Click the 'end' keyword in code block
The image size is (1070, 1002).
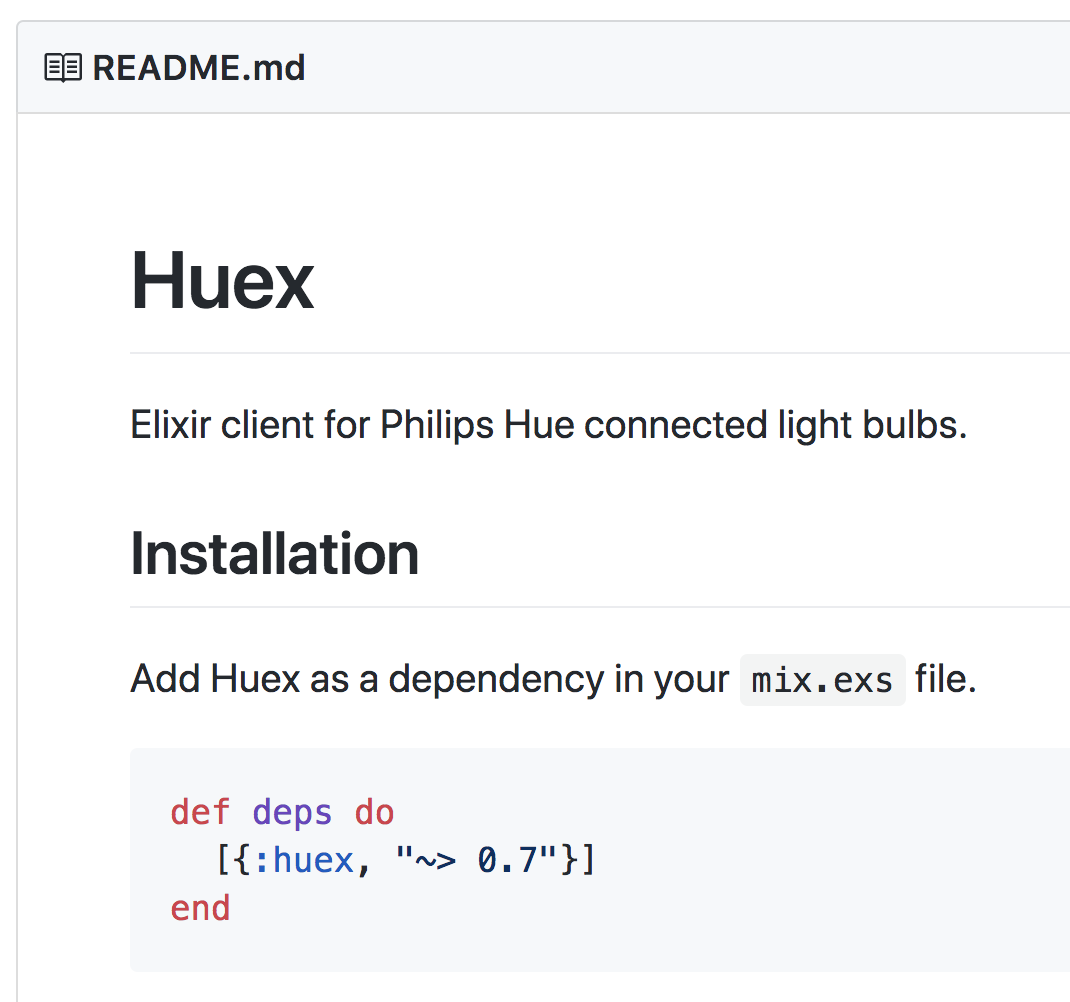tap(201, 908)
